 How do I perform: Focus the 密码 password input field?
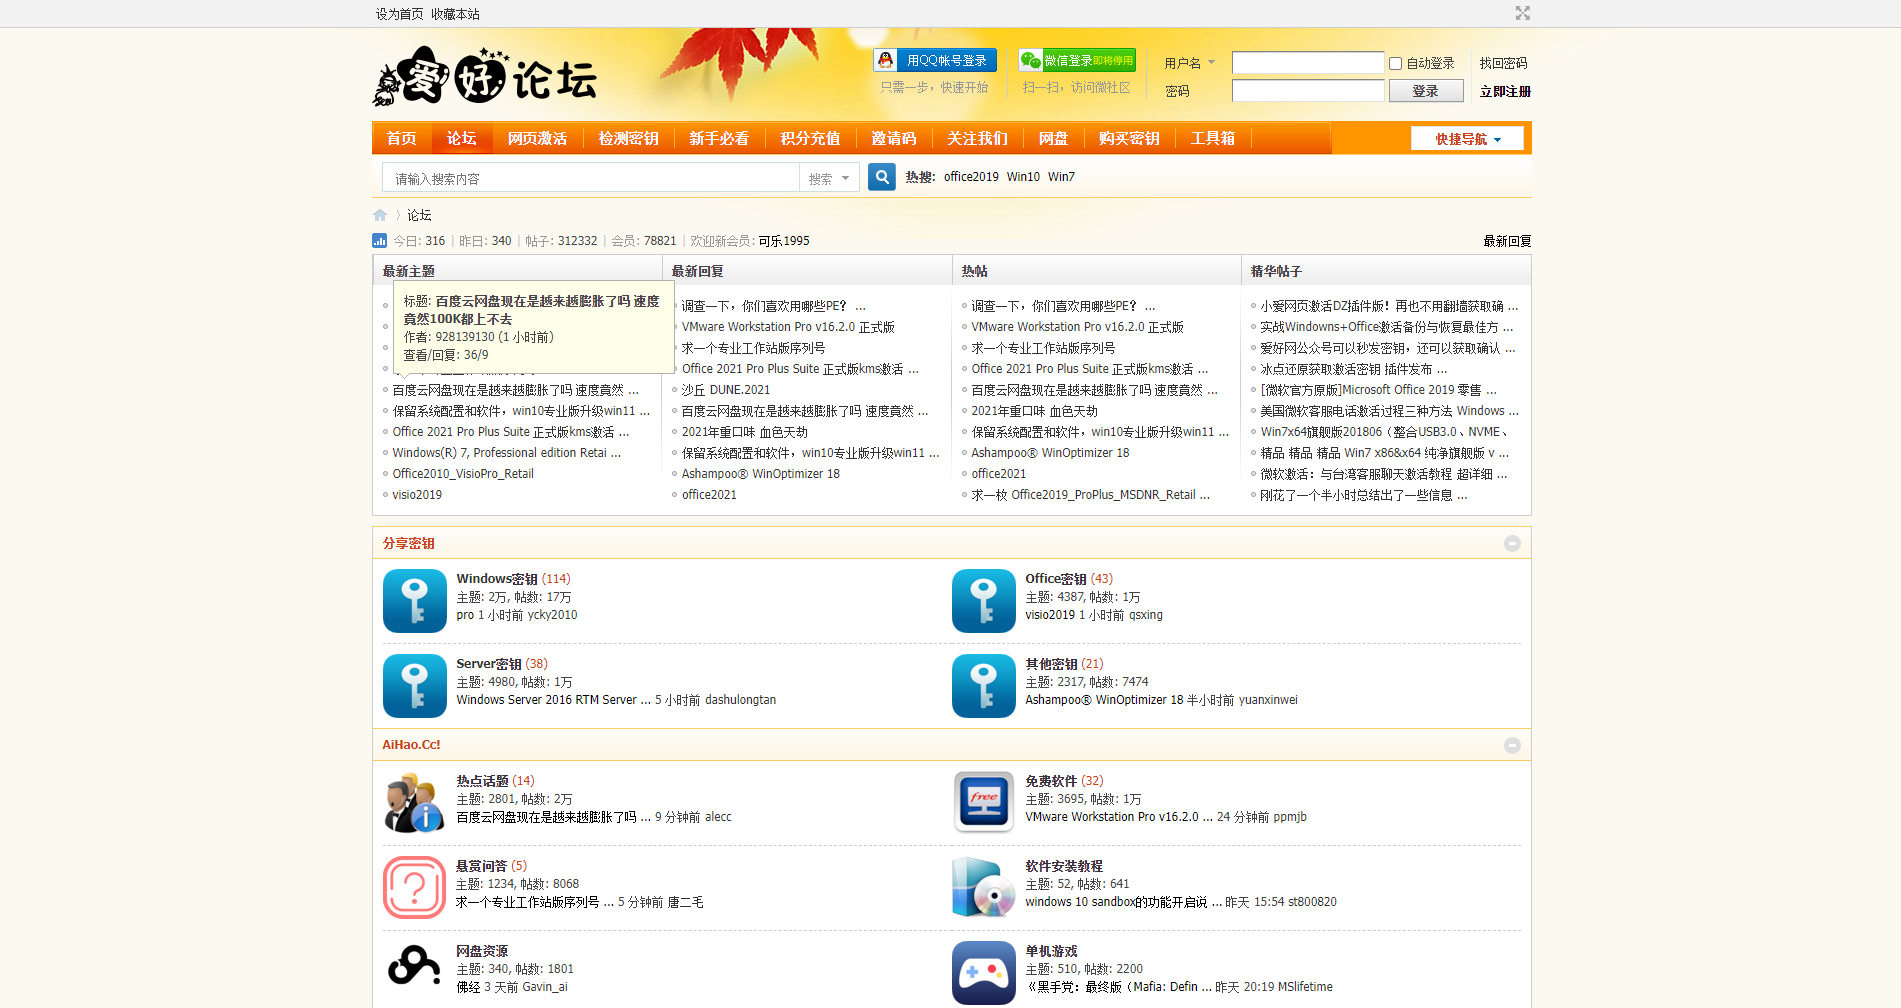[1308, 91]
